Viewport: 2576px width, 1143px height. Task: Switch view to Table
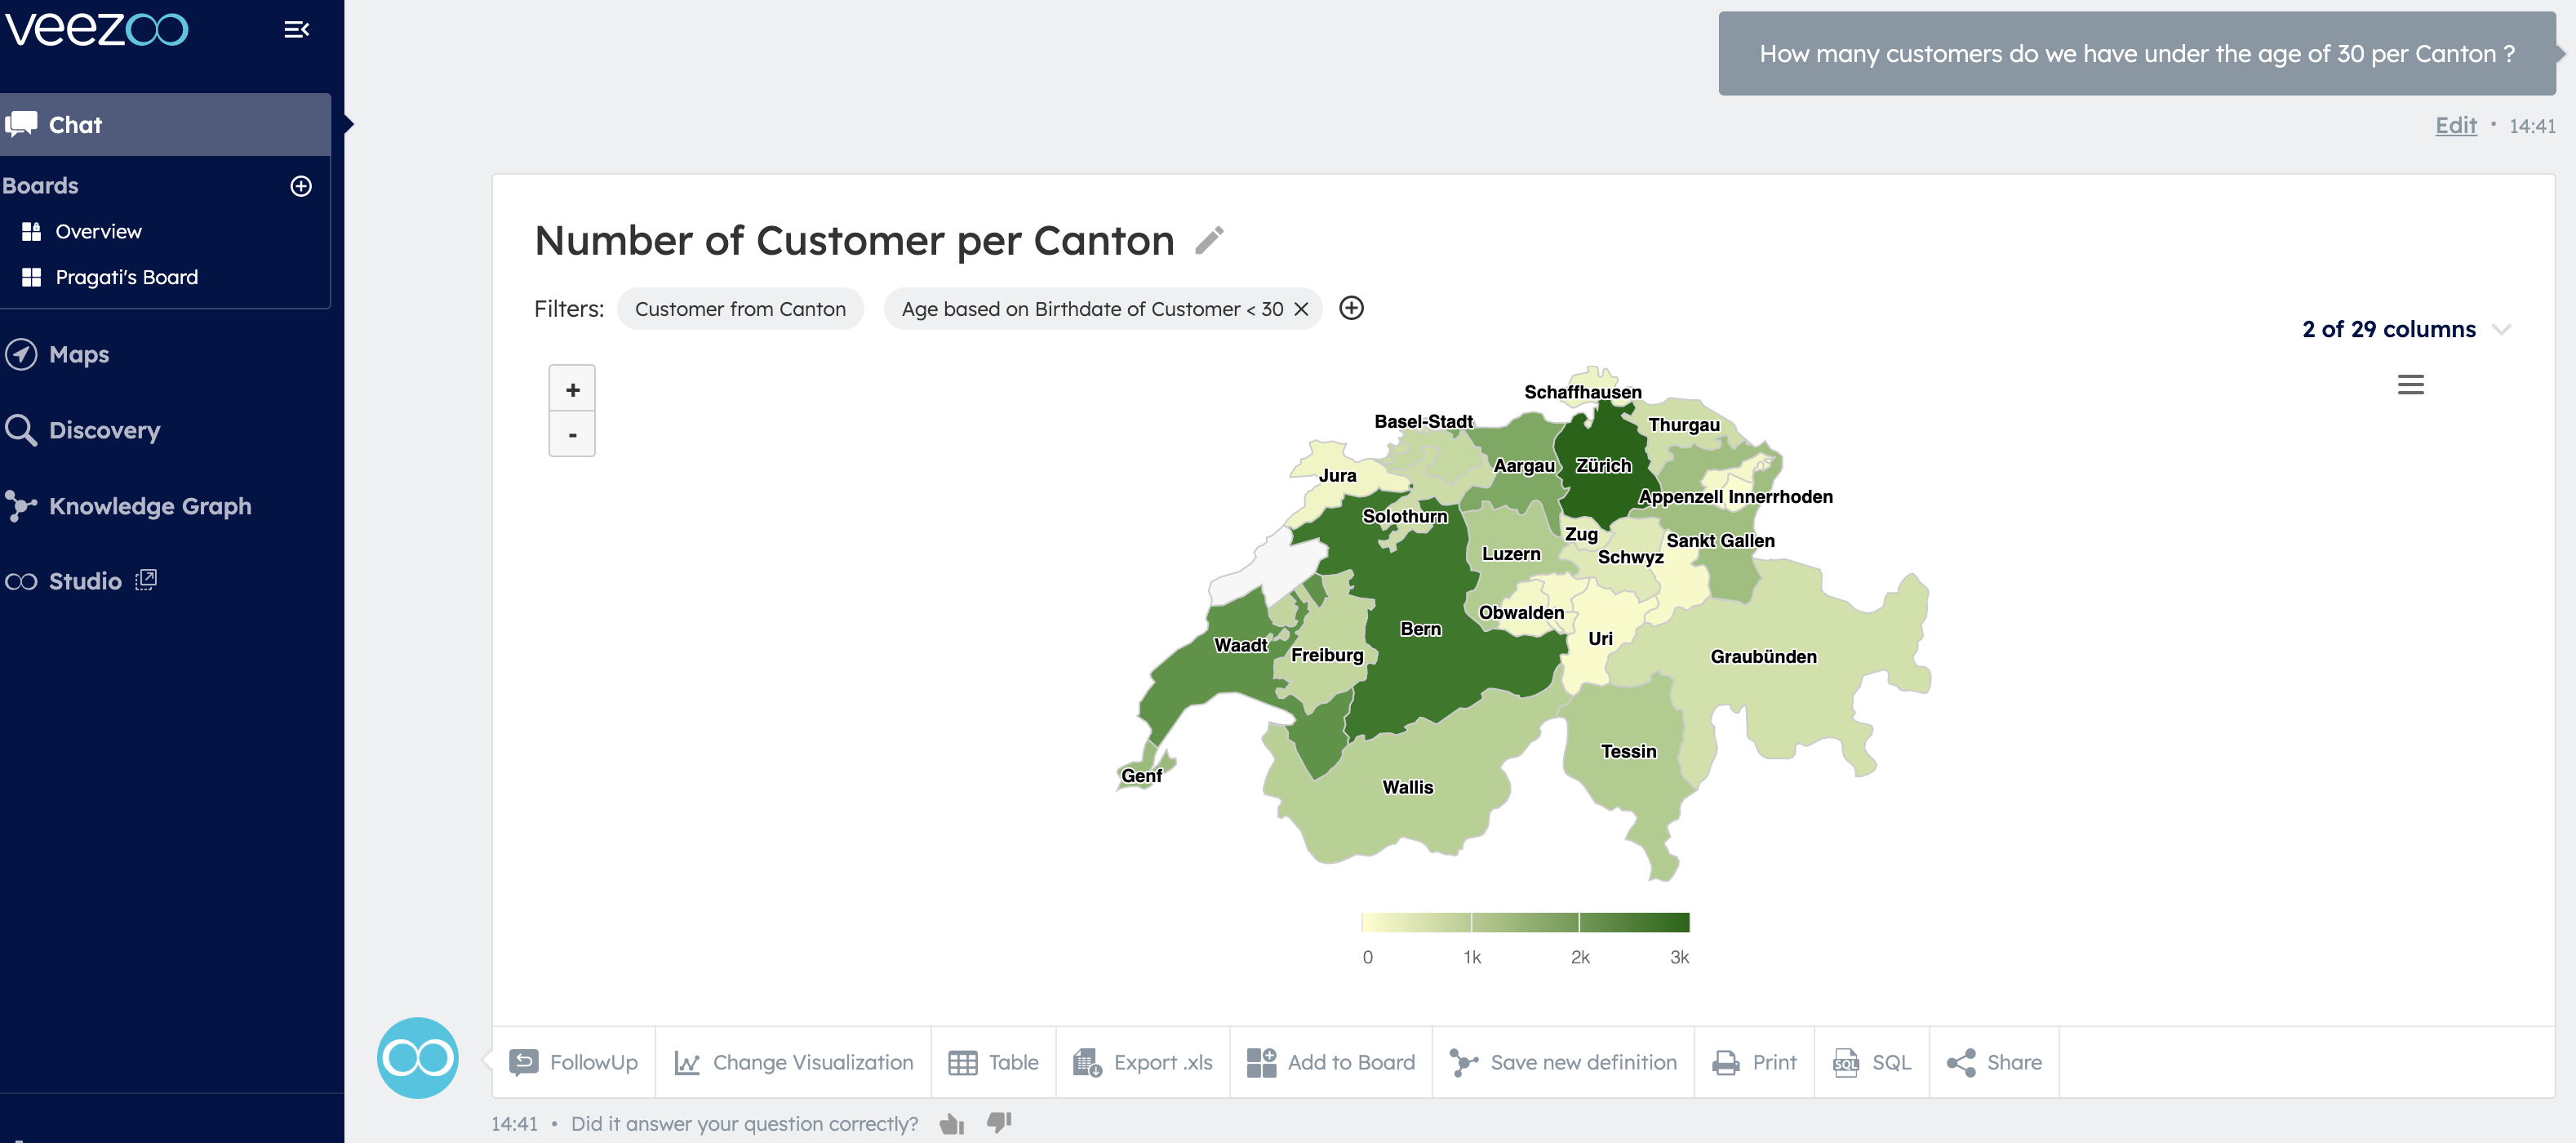coord(993,1062)
